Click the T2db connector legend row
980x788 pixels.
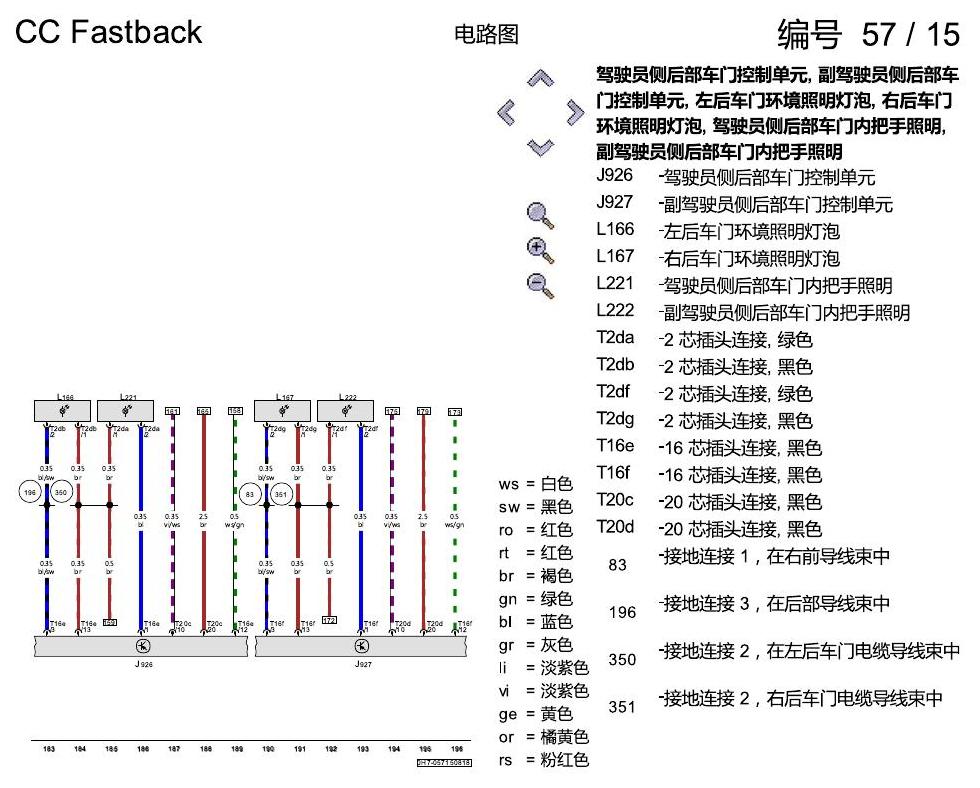tap(704, 366)
